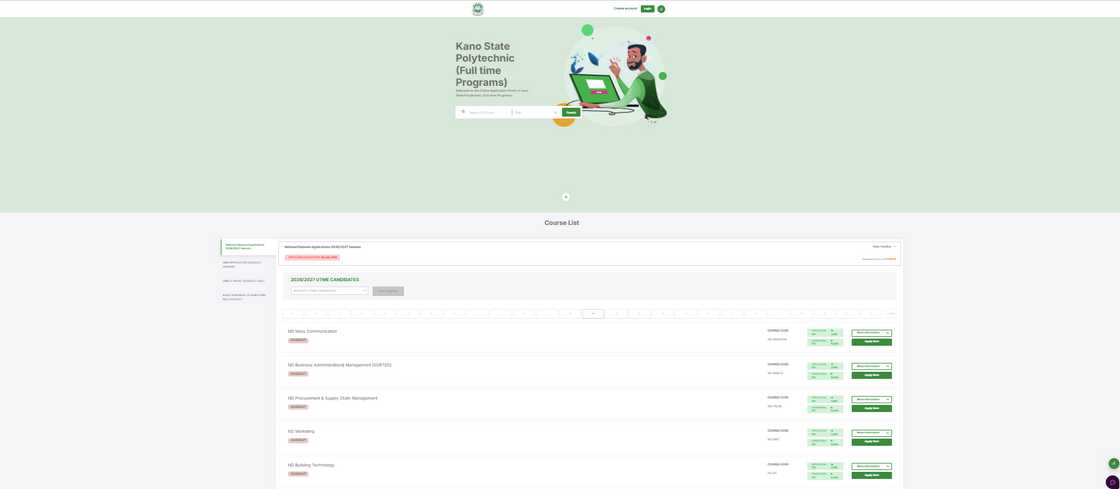Click the 2026/2027 UTME CANDIDATES heading
1120x489 pixels.
click(x=325, y=280)
